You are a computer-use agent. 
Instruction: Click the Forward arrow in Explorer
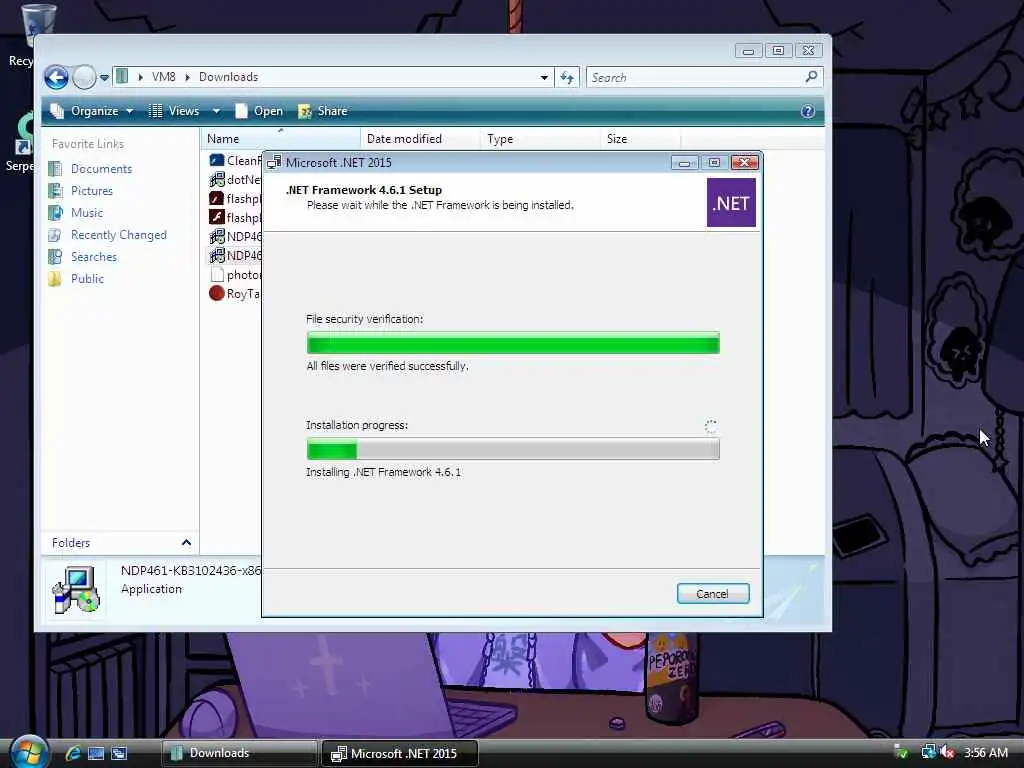(x=84, y=77)
